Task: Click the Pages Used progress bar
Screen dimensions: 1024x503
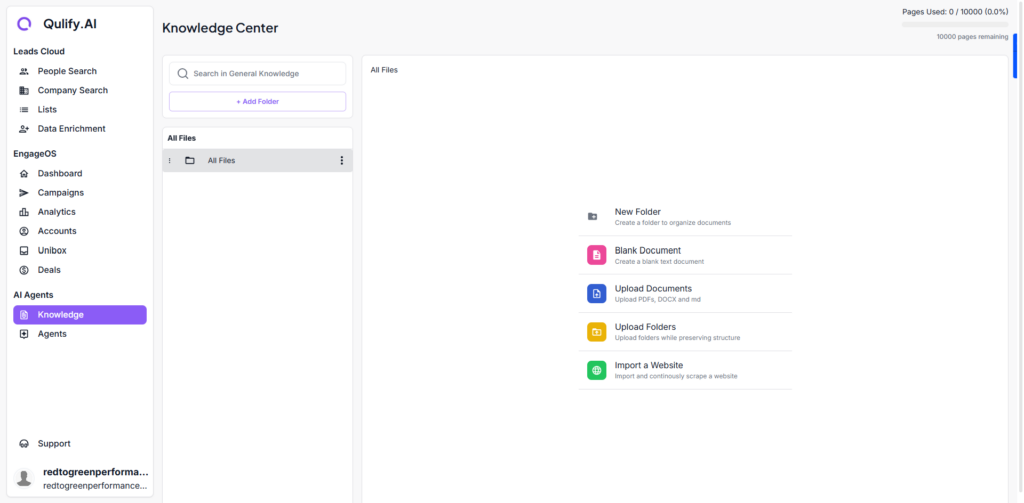Action: 955,25
